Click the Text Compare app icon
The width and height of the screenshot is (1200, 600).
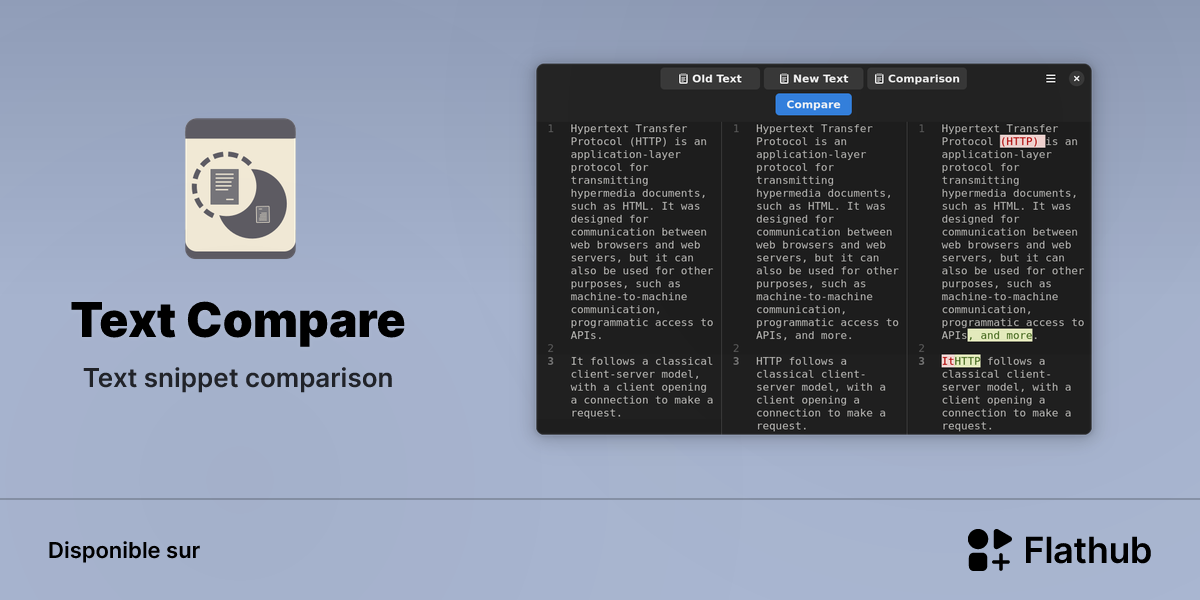tap(240, 188)
